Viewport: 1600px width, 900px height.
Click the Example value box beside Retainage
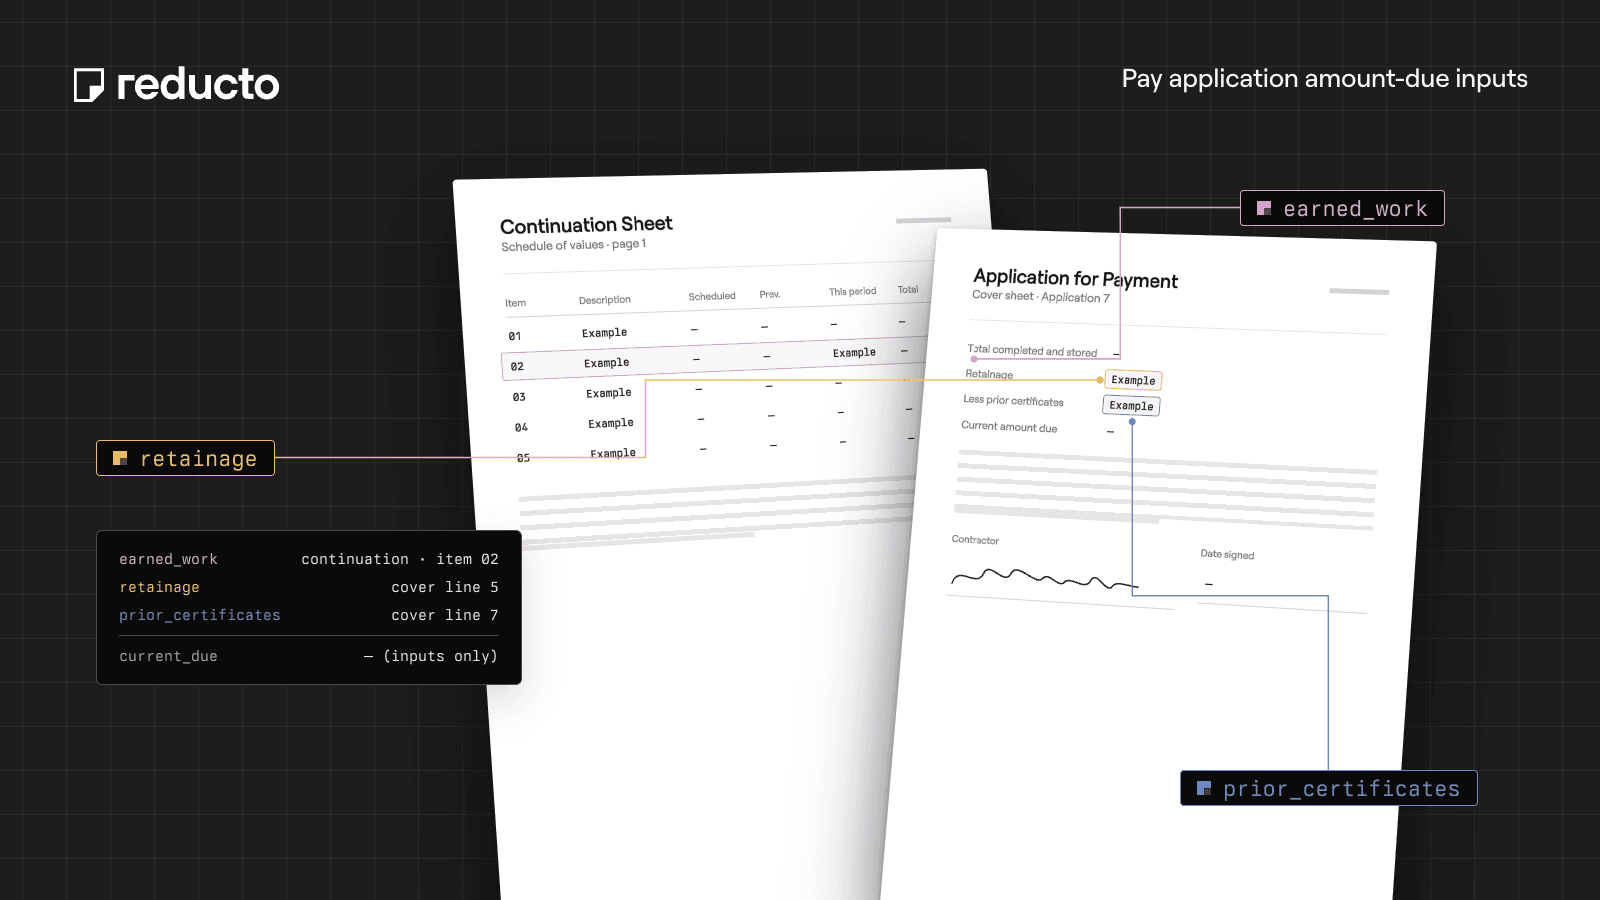click(1133, 380)
